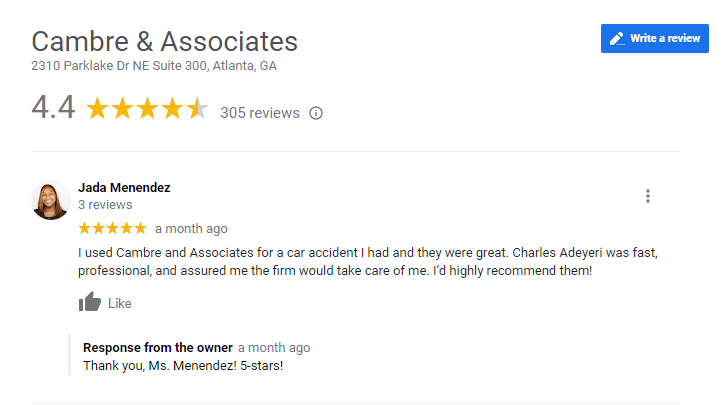Screen dimensions: 722x405
Task: Click the thumbs-up Like icon
Action: click(90, 302)
